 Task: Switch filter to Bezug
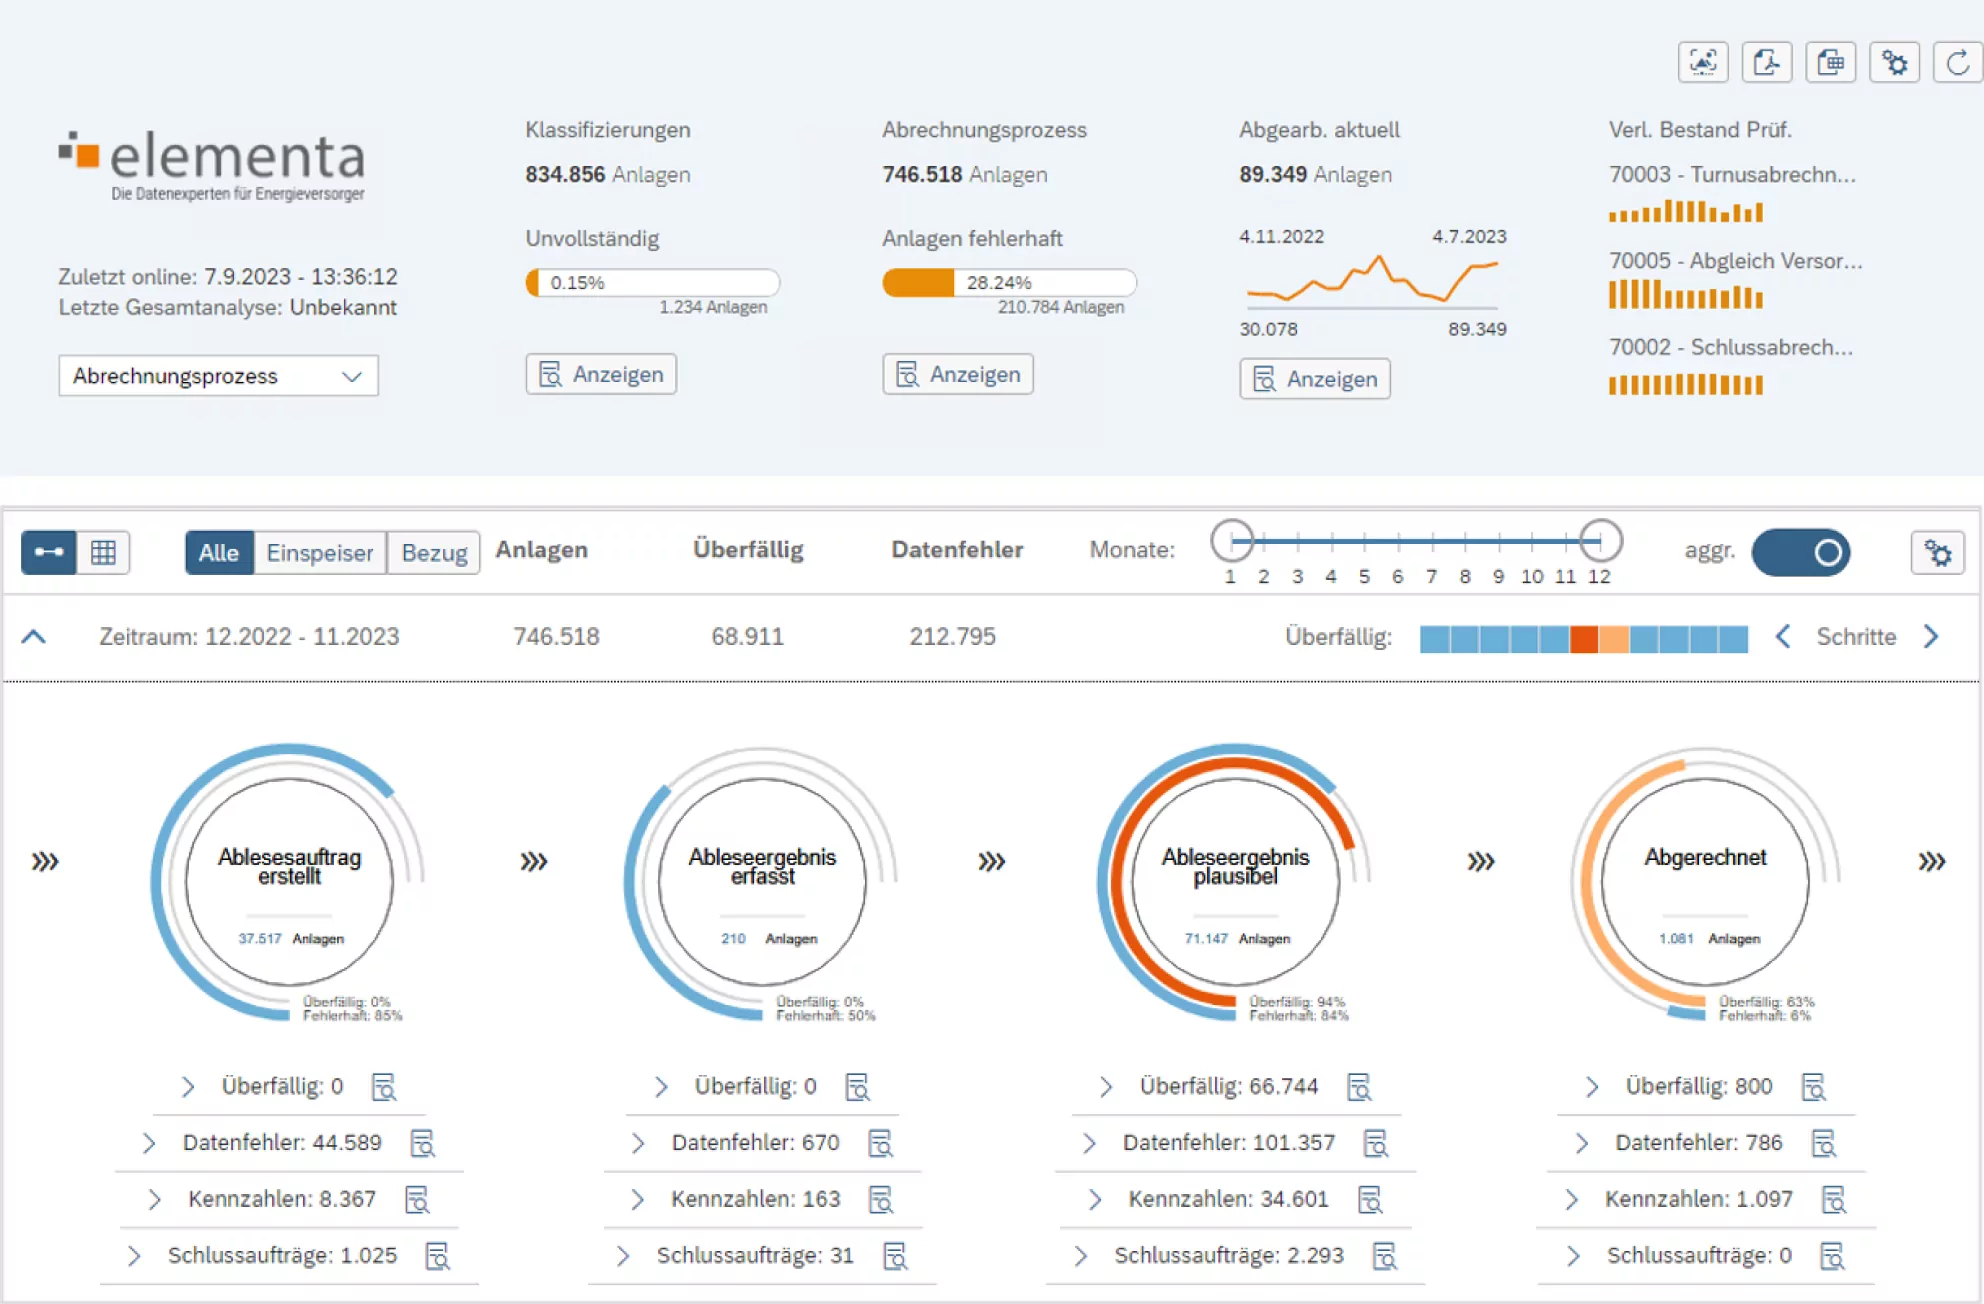[x=433, y=552]
